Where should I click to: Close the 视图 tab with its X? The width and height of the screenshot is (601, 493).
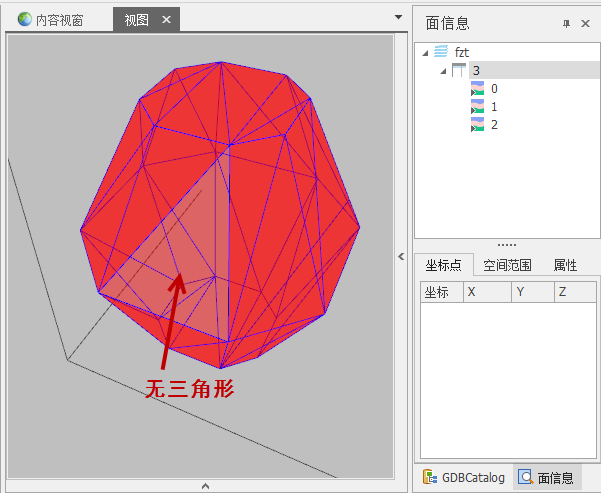click(x=166, y=20)
